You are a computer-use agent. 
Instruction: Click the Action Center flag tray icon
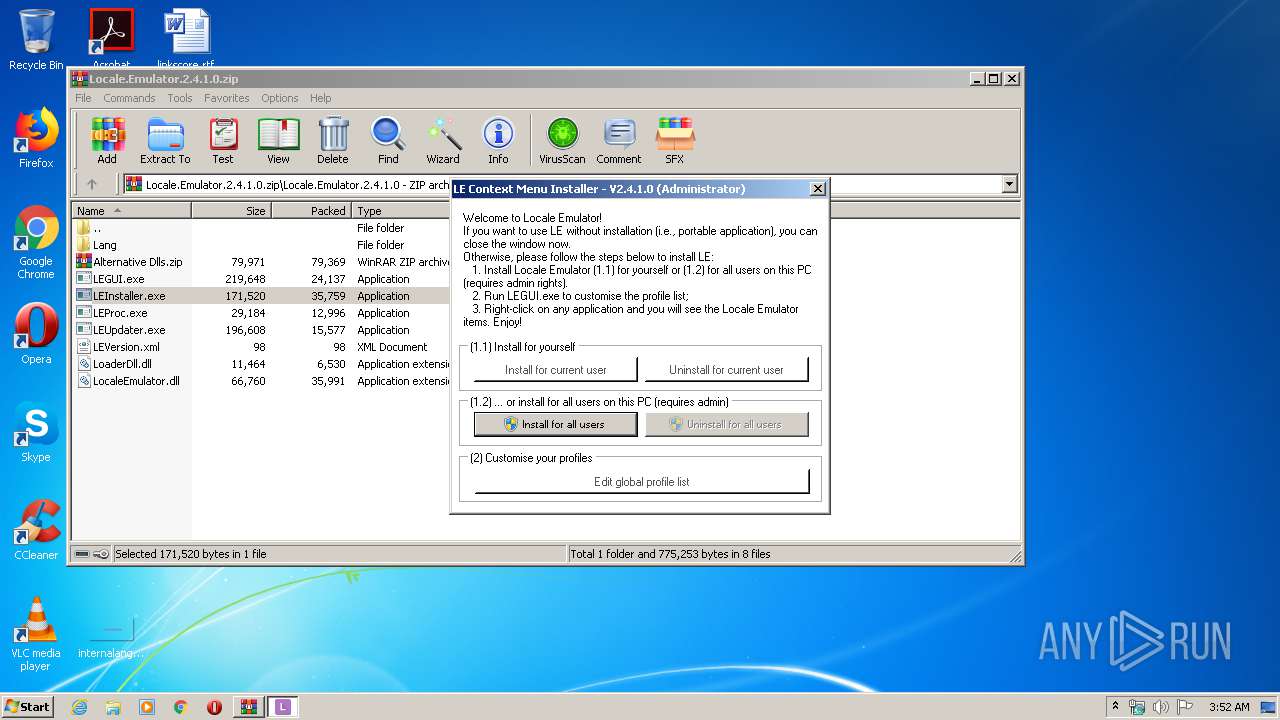pyautogui.click(x=1184, y=707)
